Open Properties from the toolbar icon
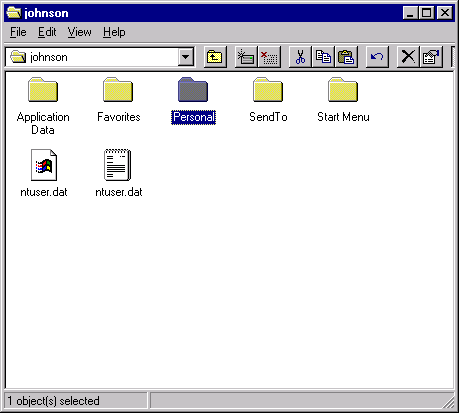The width and height of the screenshot is (459, 413). [431, 57]
